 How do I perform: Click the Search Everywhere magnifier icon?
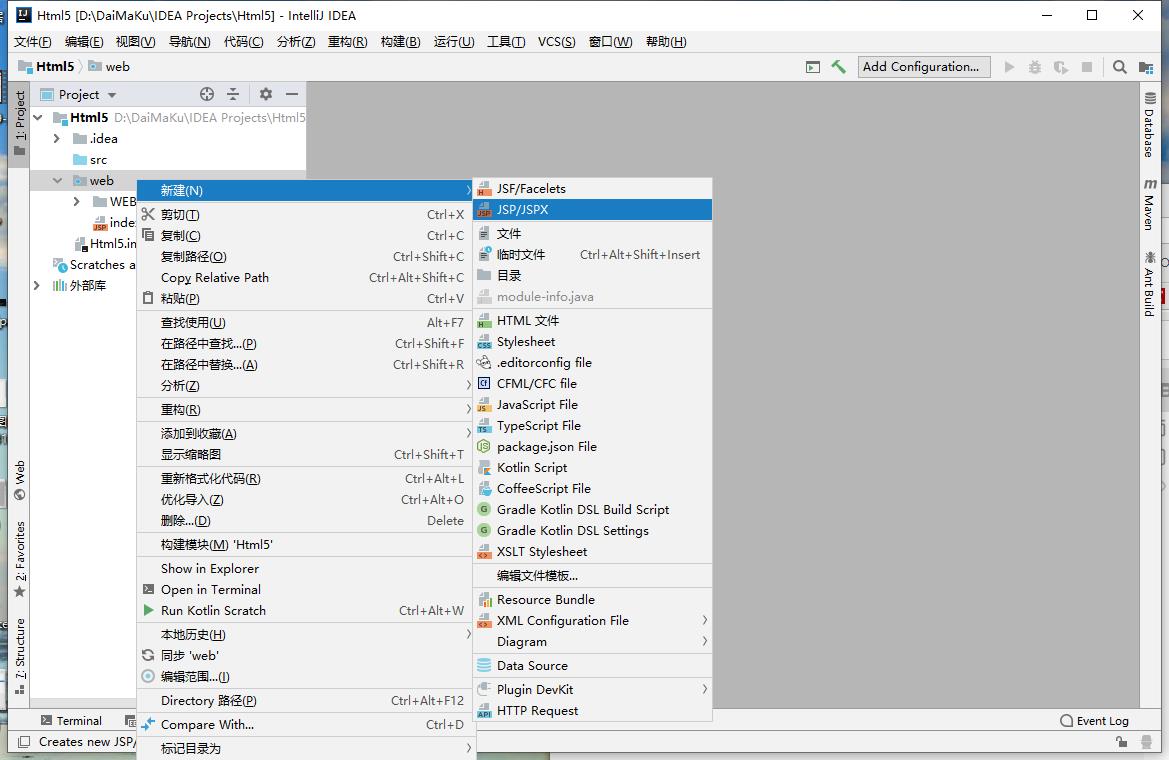click(1119, 67)
